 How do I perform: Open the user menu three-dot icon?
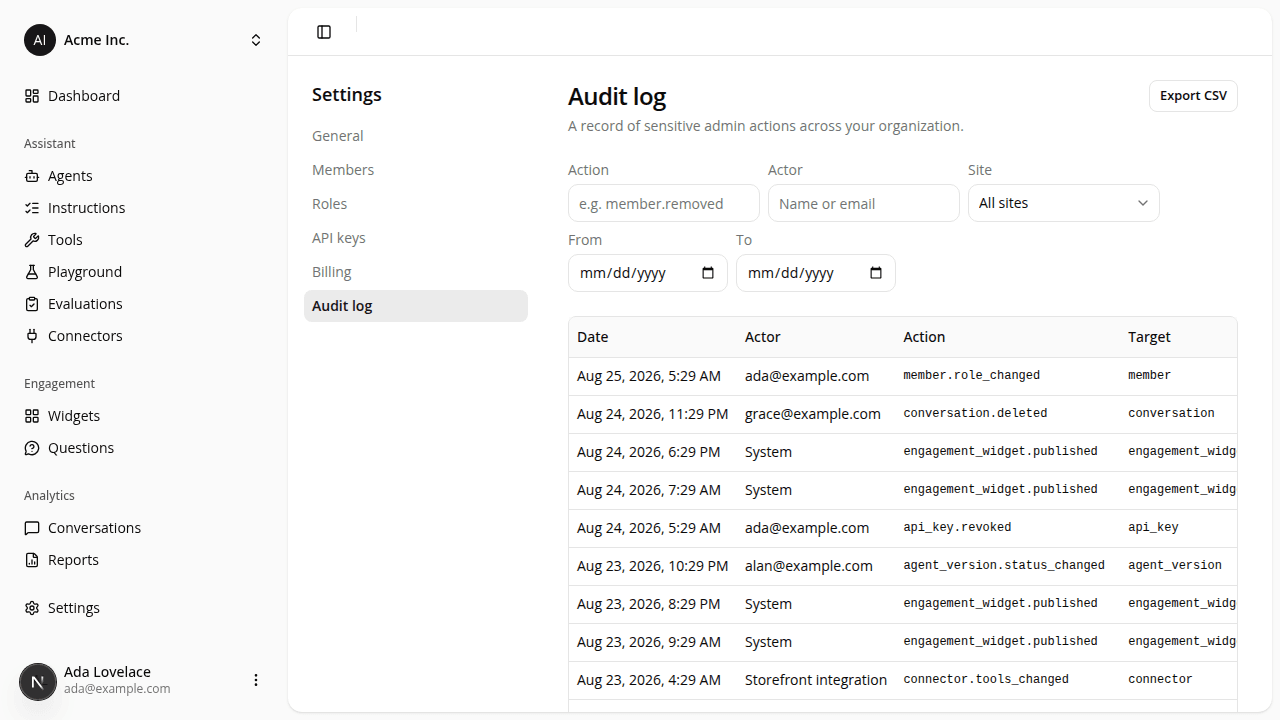point(256,680)
